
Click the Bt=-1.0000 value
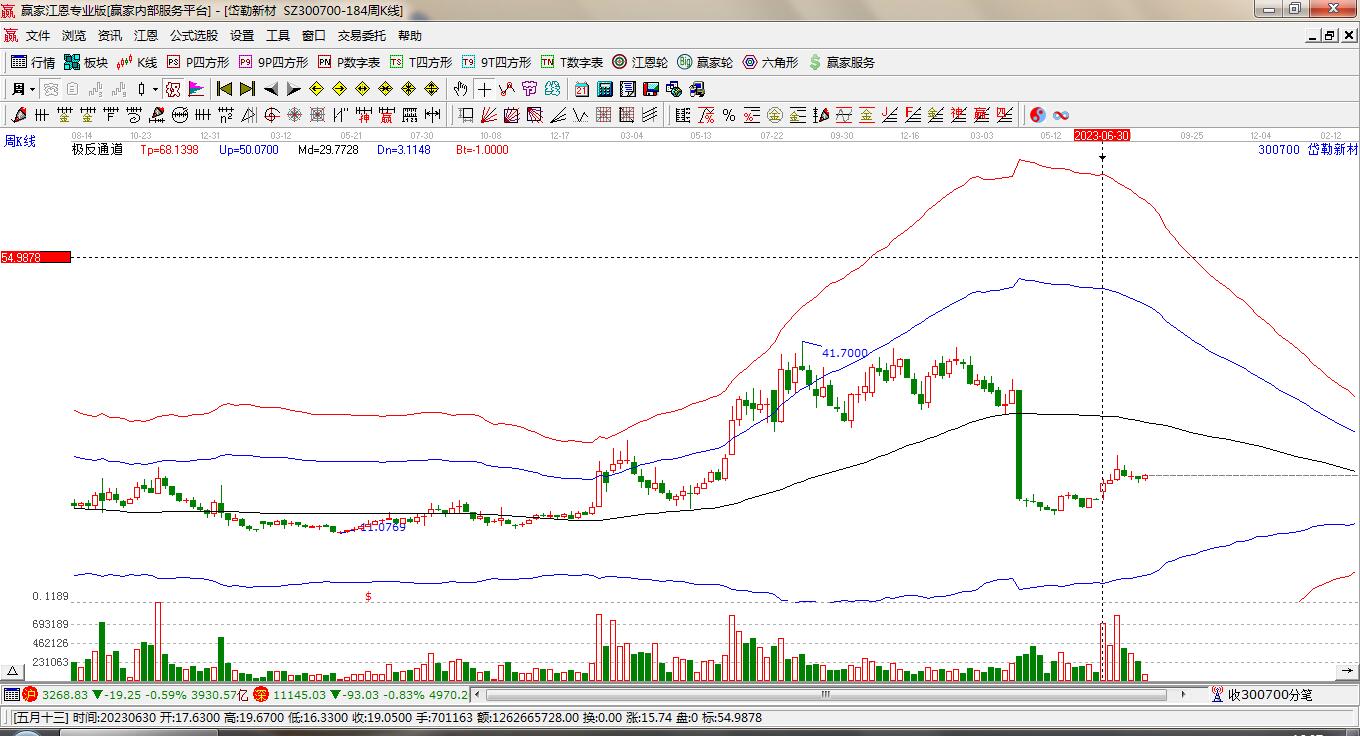point(482,150)
